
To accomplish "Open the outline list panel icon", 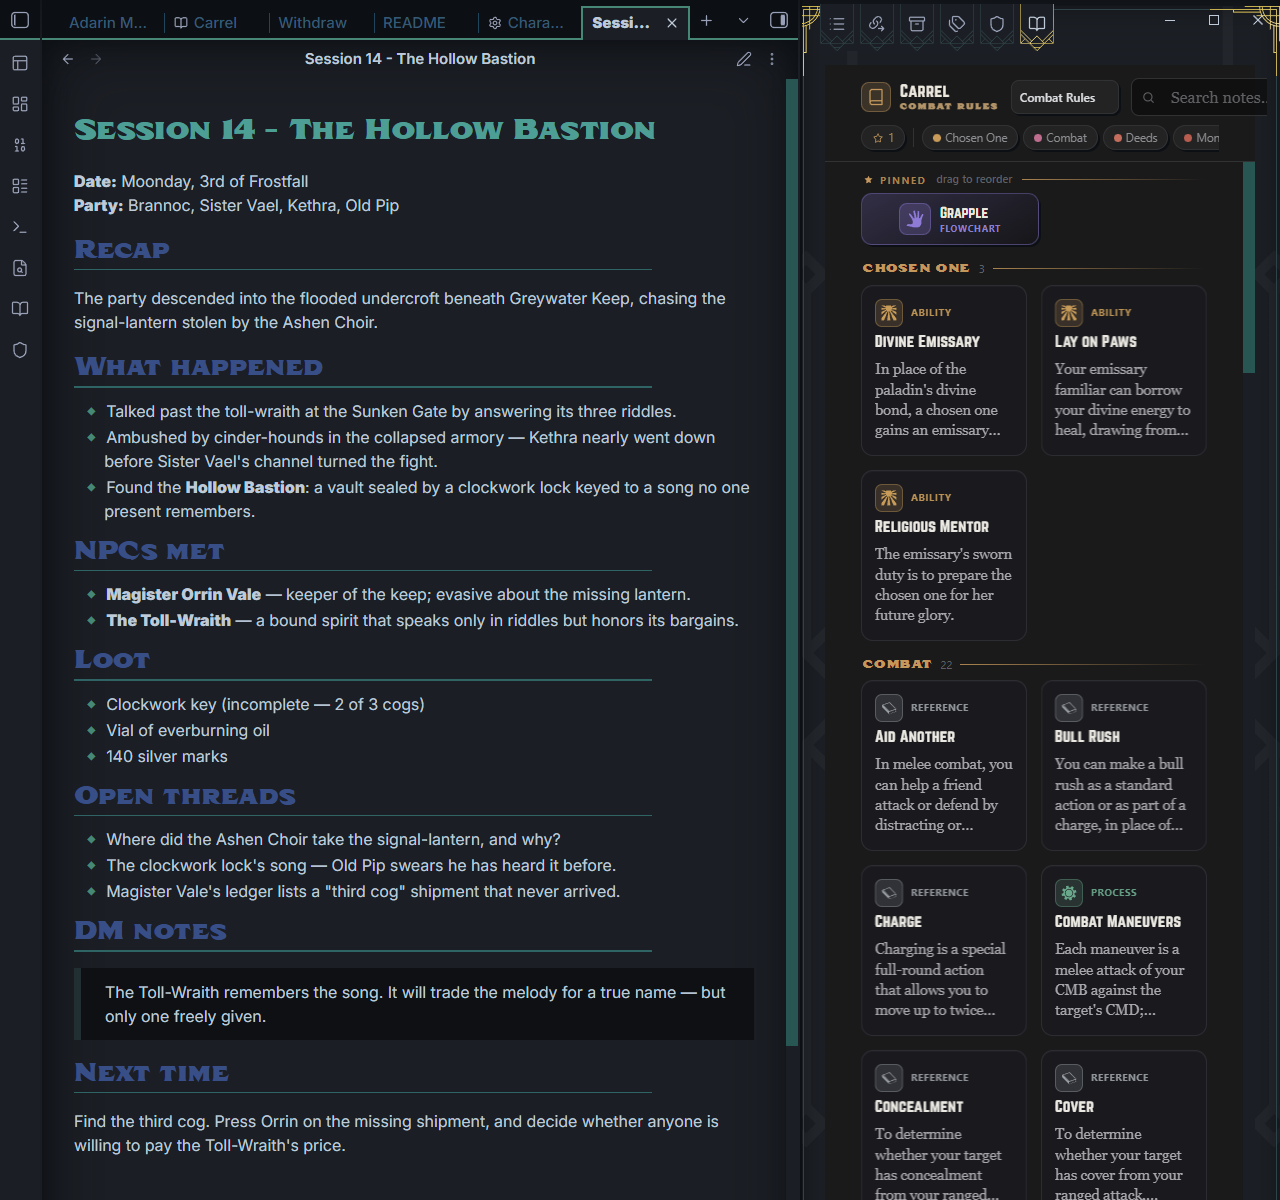I will pyautogui.click(x=838, y=24).
